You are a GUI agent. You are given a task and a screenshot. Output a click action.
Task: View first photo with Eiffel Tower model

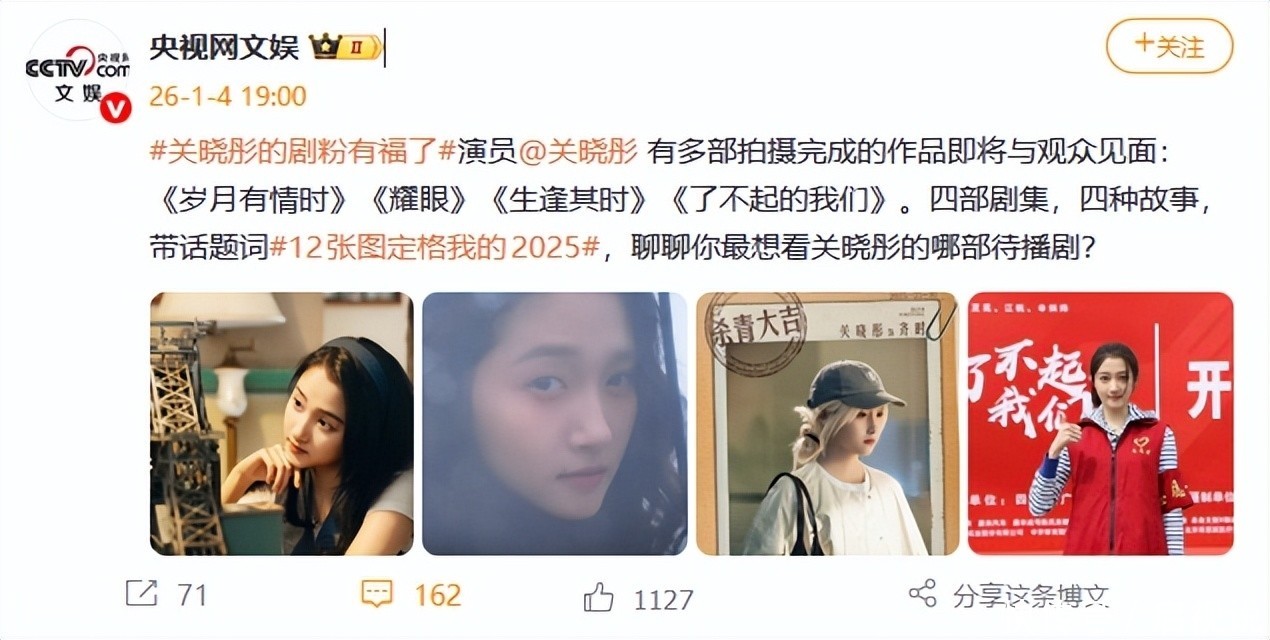point(282,423)
